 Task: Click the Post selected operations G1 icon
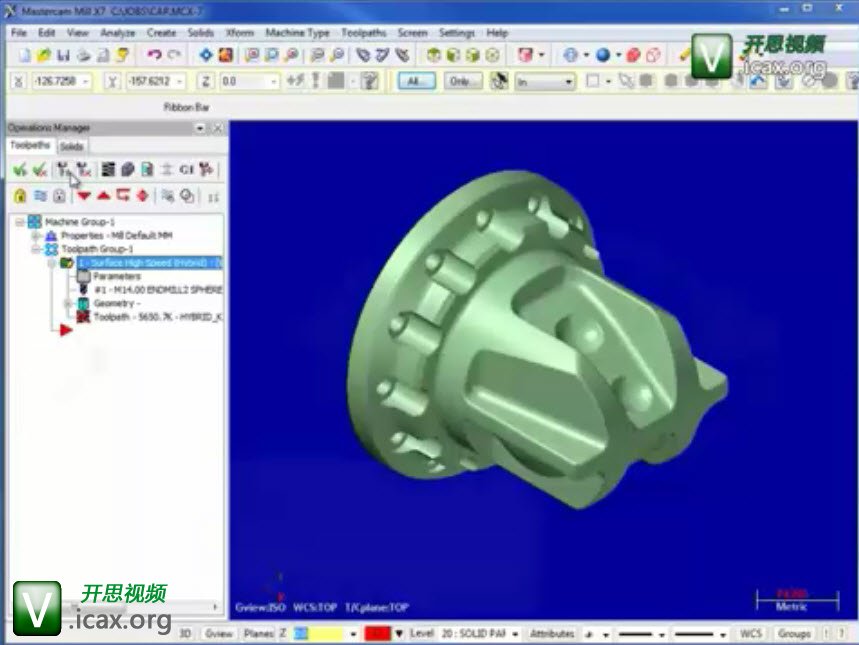(x=186, y=169)
